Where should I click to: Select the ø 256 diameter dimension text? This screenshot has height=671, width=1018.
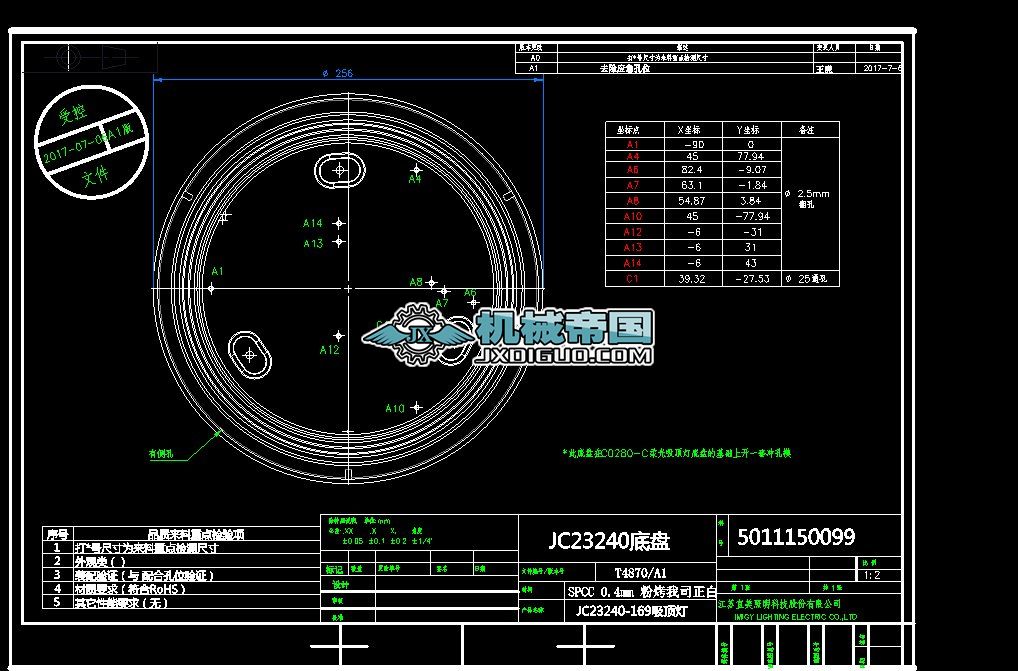[337, 71]
